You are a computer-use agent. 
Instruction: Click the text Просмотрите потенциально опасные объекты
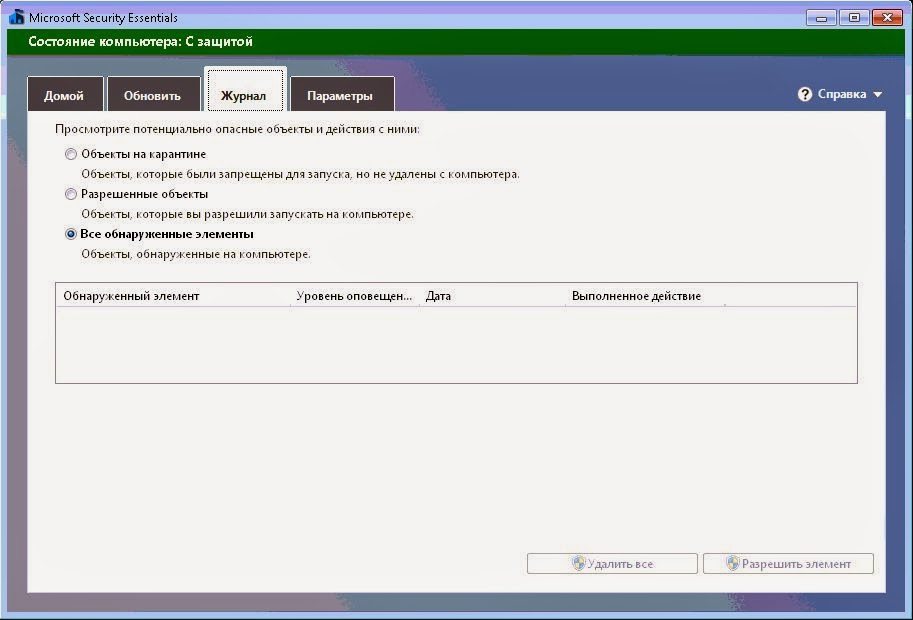[237, 129]
